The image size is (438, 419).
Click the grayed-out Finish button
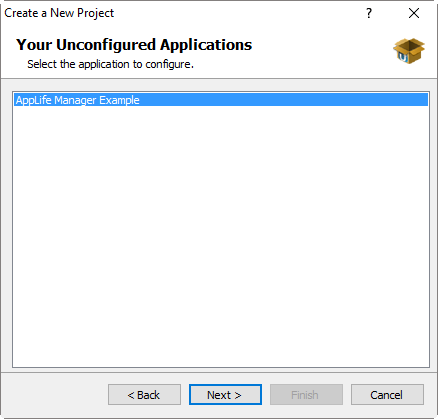coord(306,395)
